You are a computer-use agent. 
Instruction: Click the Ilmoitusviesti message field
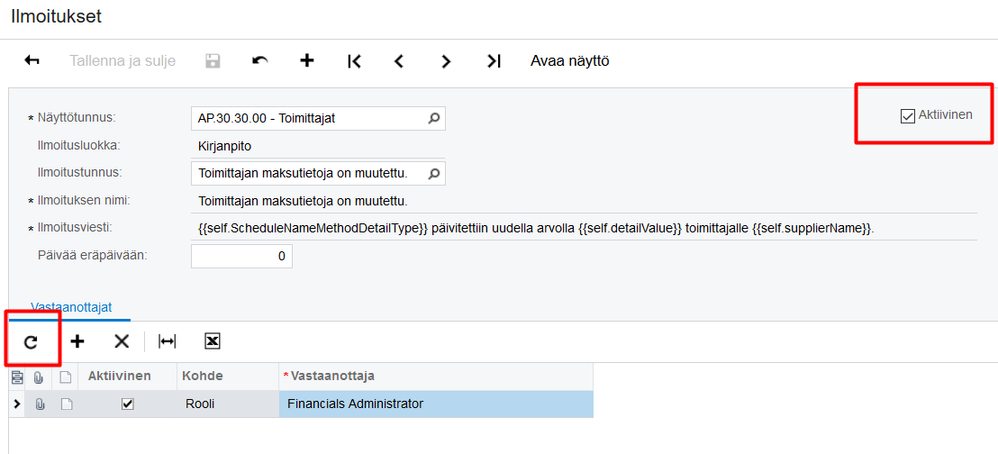584,229
